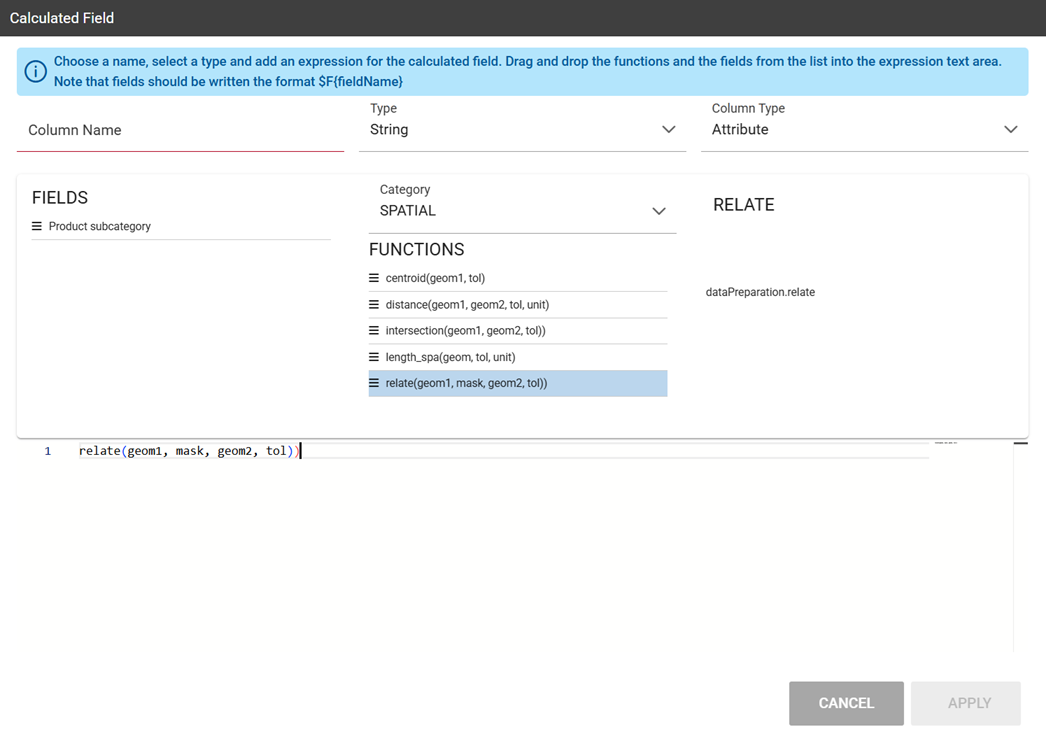Screen dimensions: 1046x734
Task: Click the RELATE heading
Action: 744,205
